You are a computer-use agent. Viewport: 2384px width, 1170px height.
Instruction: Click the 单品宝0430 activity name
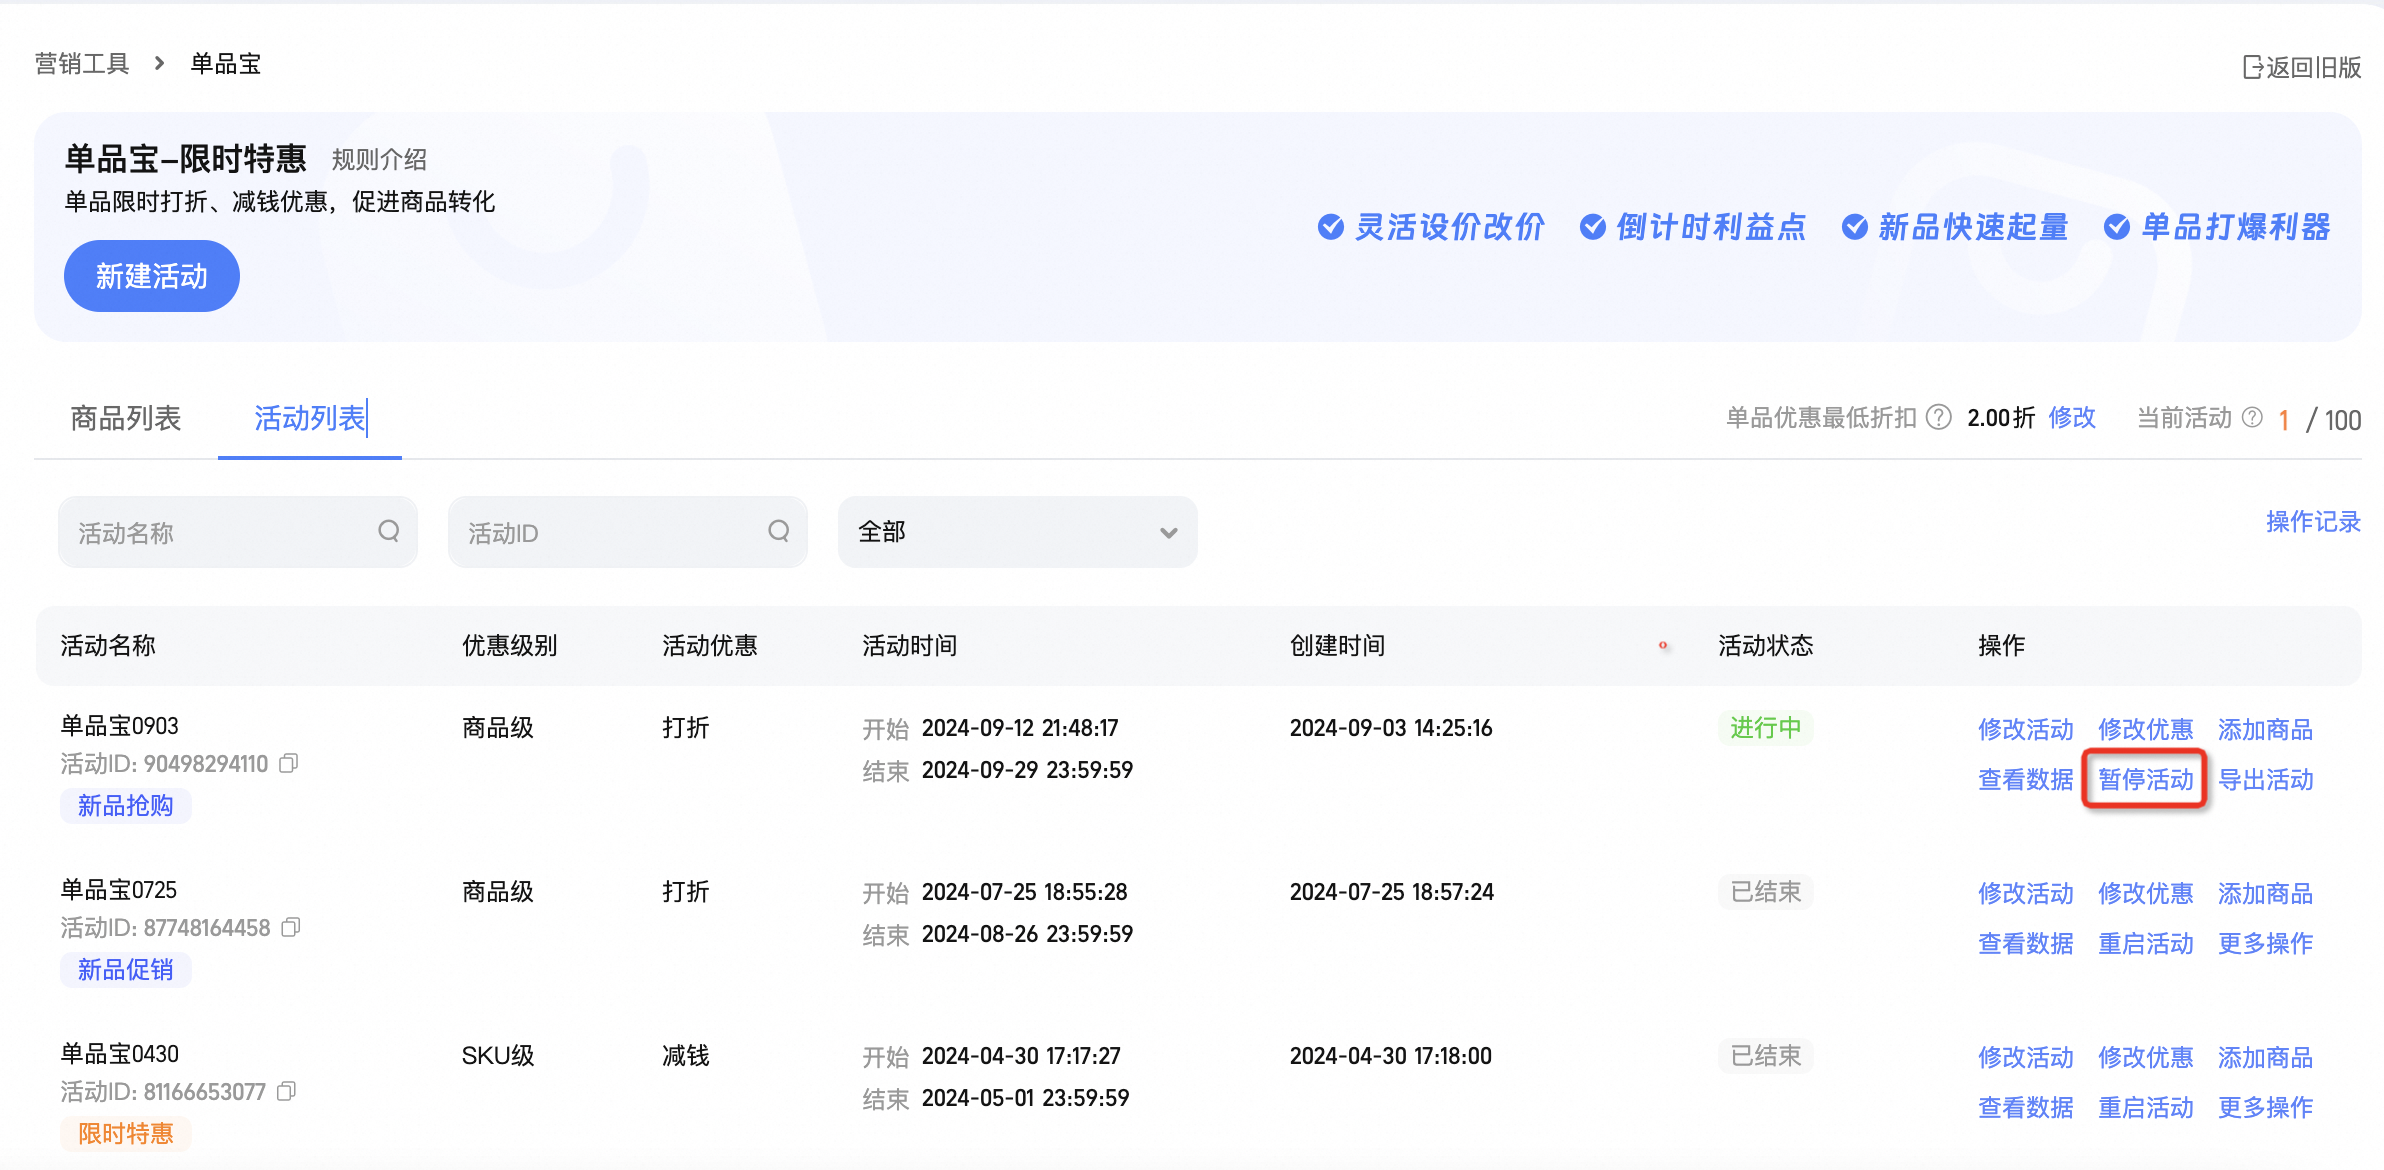(x=120, y=1053)
